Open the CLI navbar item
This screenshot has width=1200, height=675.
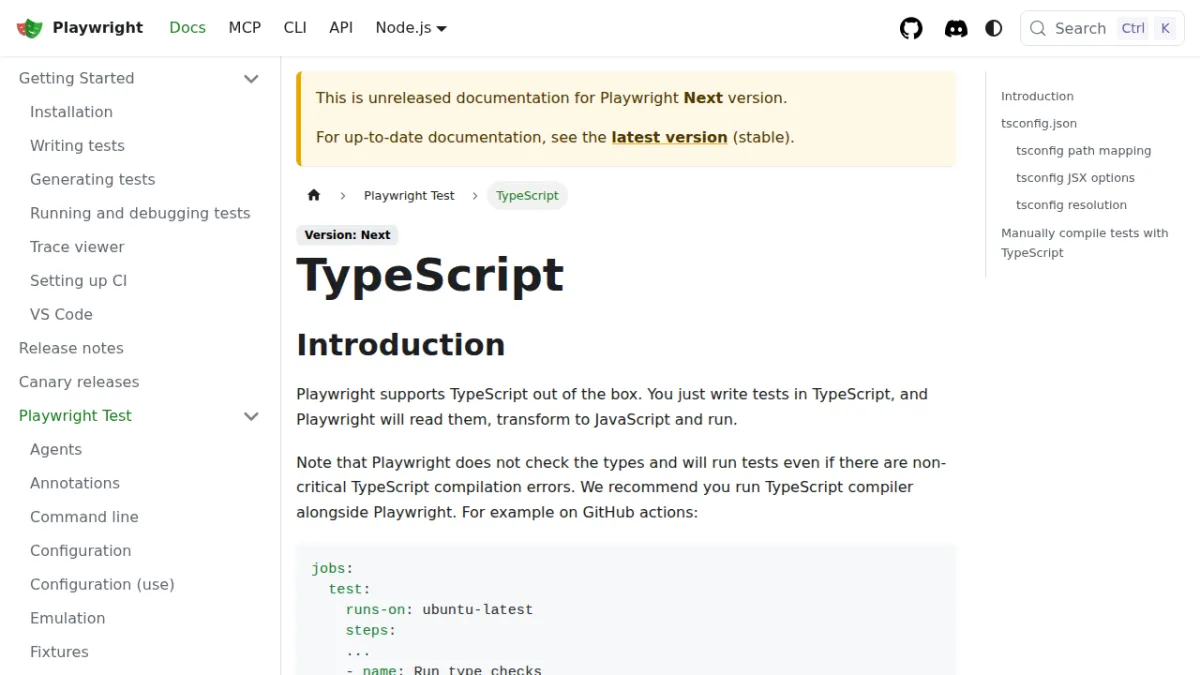pyautogui.click(x=295, y=28)
